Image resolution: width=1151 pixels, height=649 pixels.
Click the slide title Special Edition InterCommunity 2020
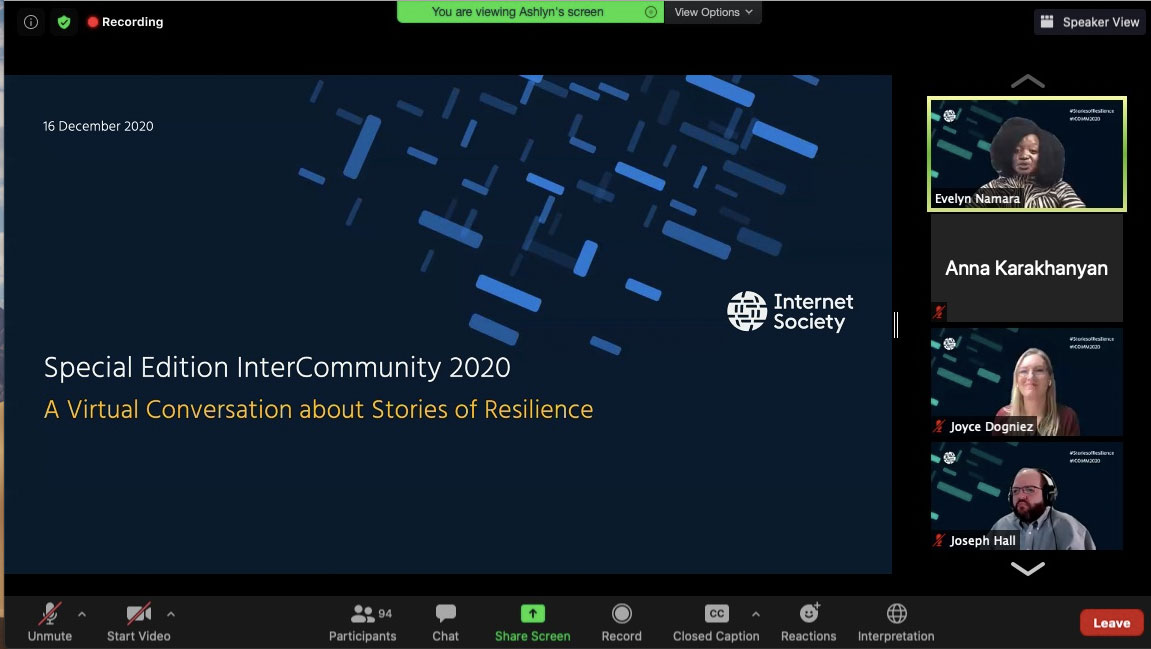pyautogui.click(x=277, y=367)
